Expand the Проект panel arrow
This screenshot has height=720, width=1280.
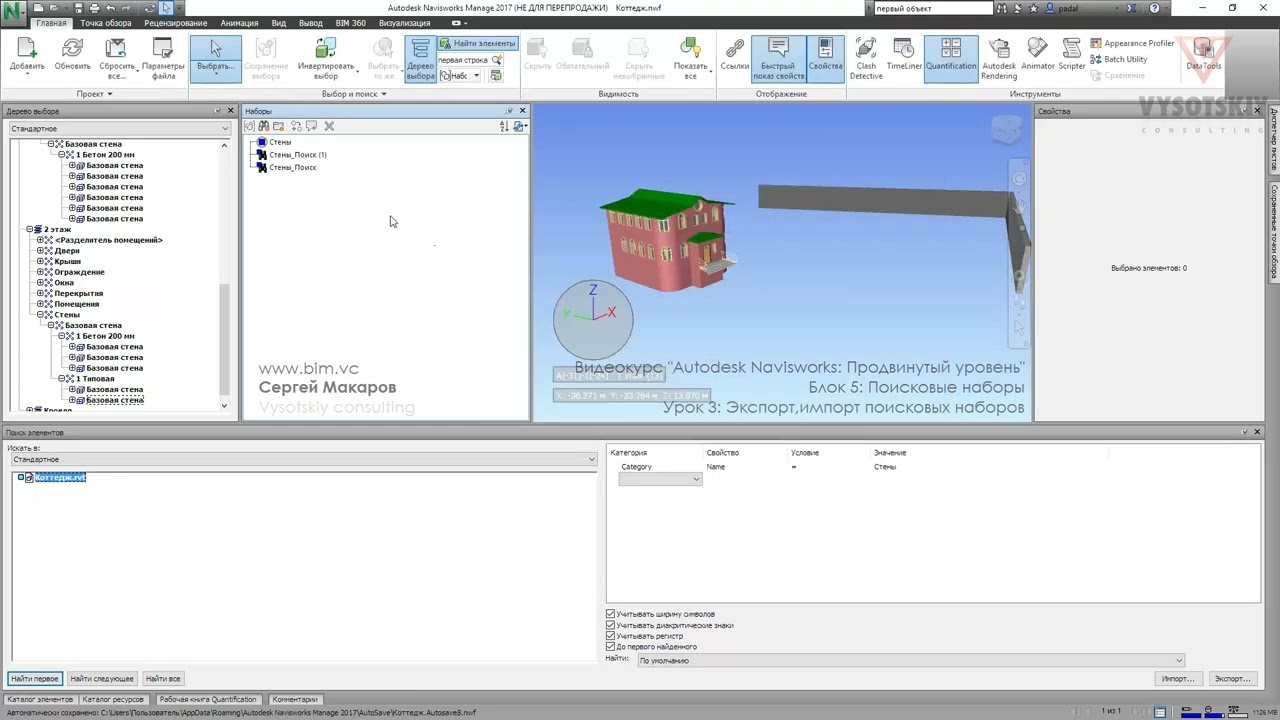109,94
